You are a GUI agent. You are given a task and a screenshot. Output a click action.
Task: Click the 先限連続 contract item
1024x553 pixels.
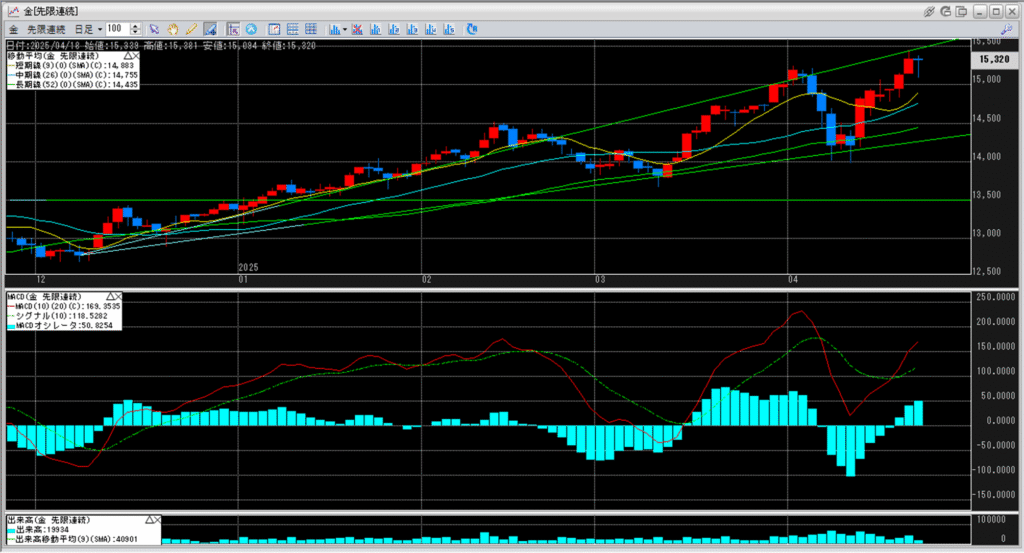coord(44,29)
